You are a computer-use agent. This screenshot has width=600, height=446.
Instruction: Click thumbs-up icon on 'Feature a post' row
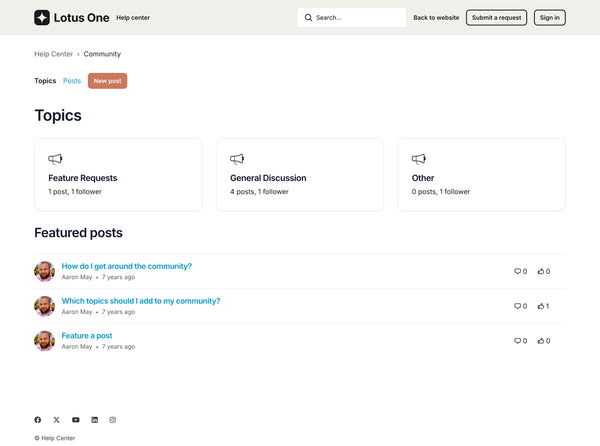[x=541, y=341]
